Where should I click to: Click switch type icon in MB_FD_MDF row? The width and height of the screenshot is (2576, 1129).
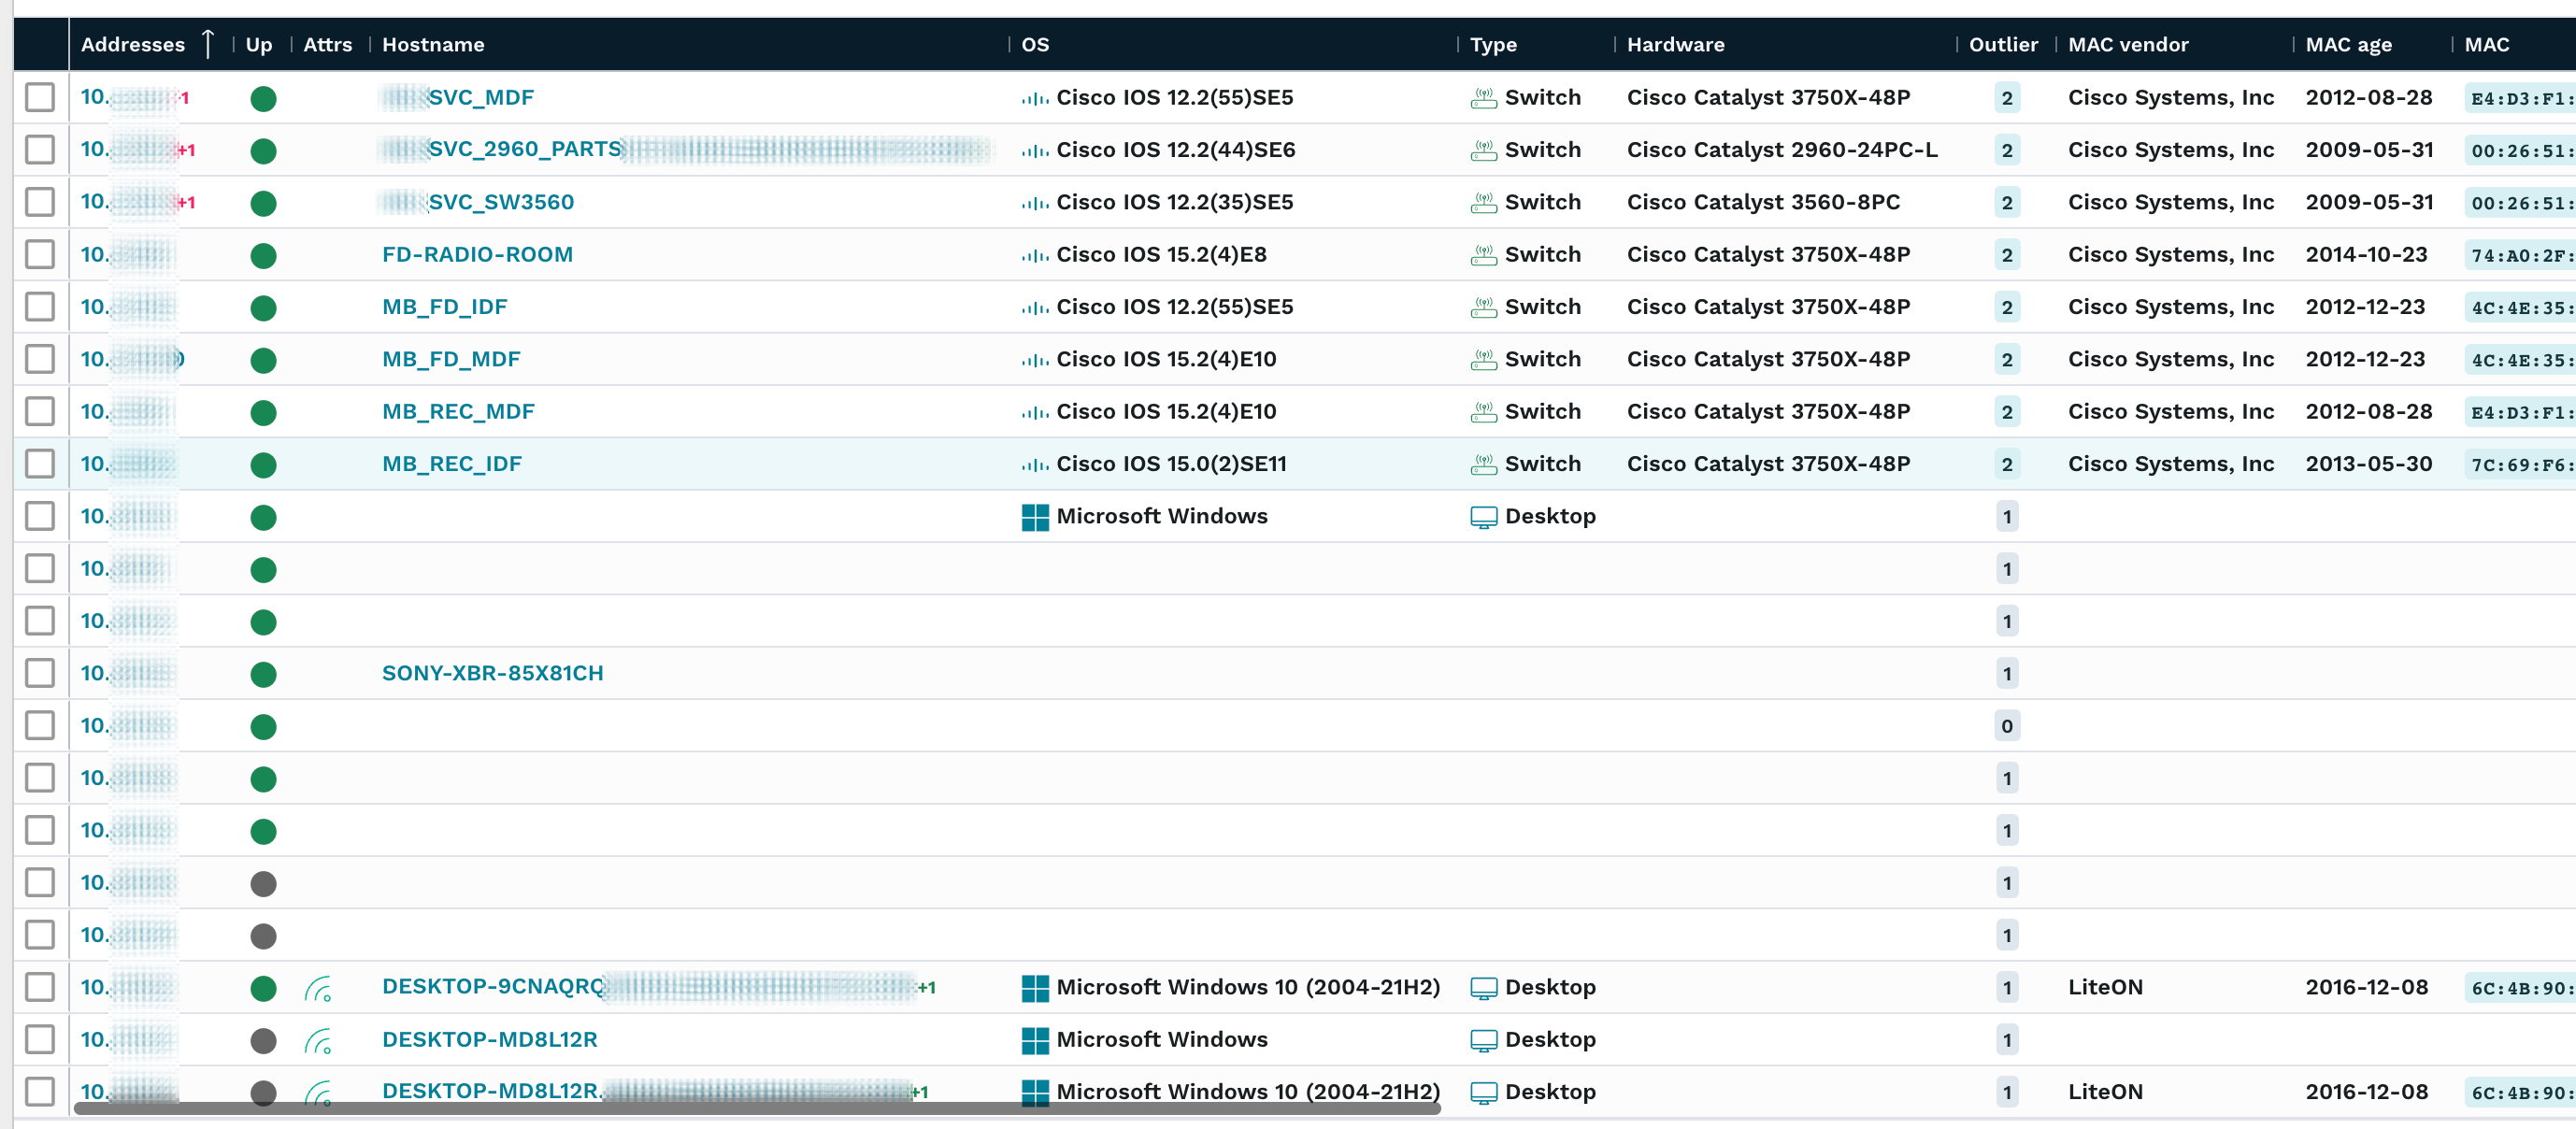pyautogui.click(x=1483, y=360)
